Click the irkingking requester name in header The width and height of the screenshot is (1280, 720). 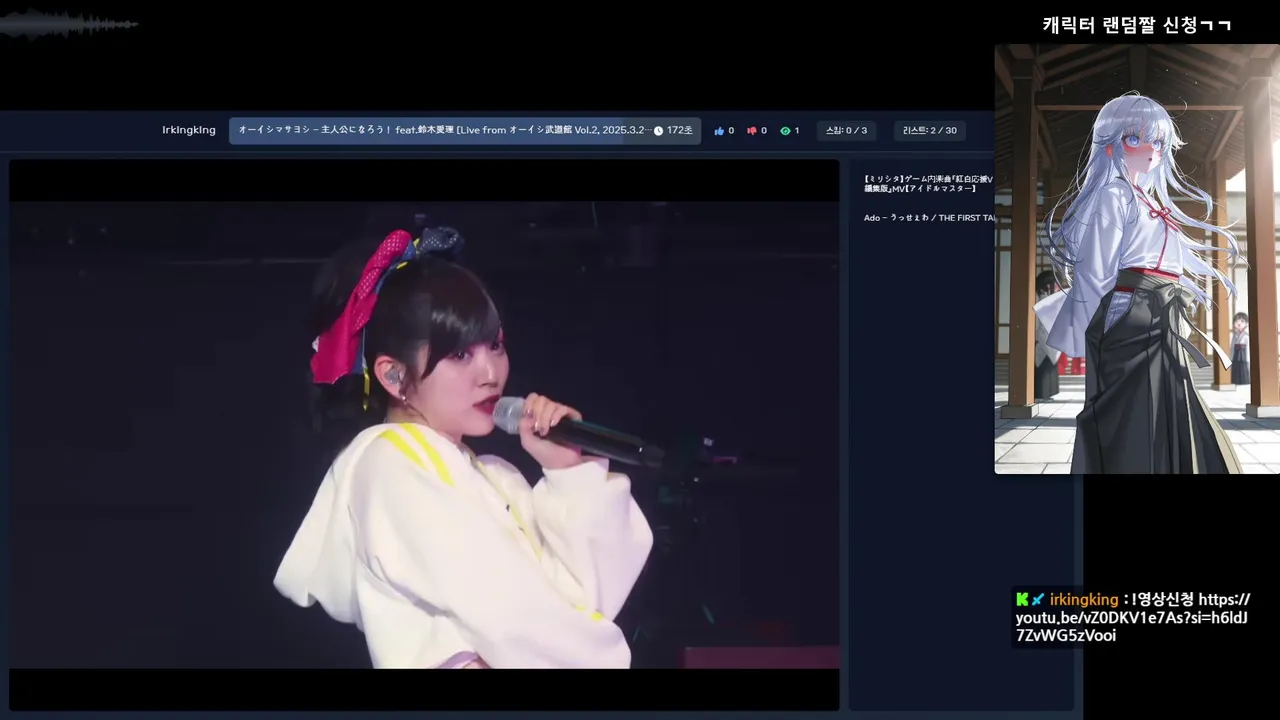[x=189, y=131]
